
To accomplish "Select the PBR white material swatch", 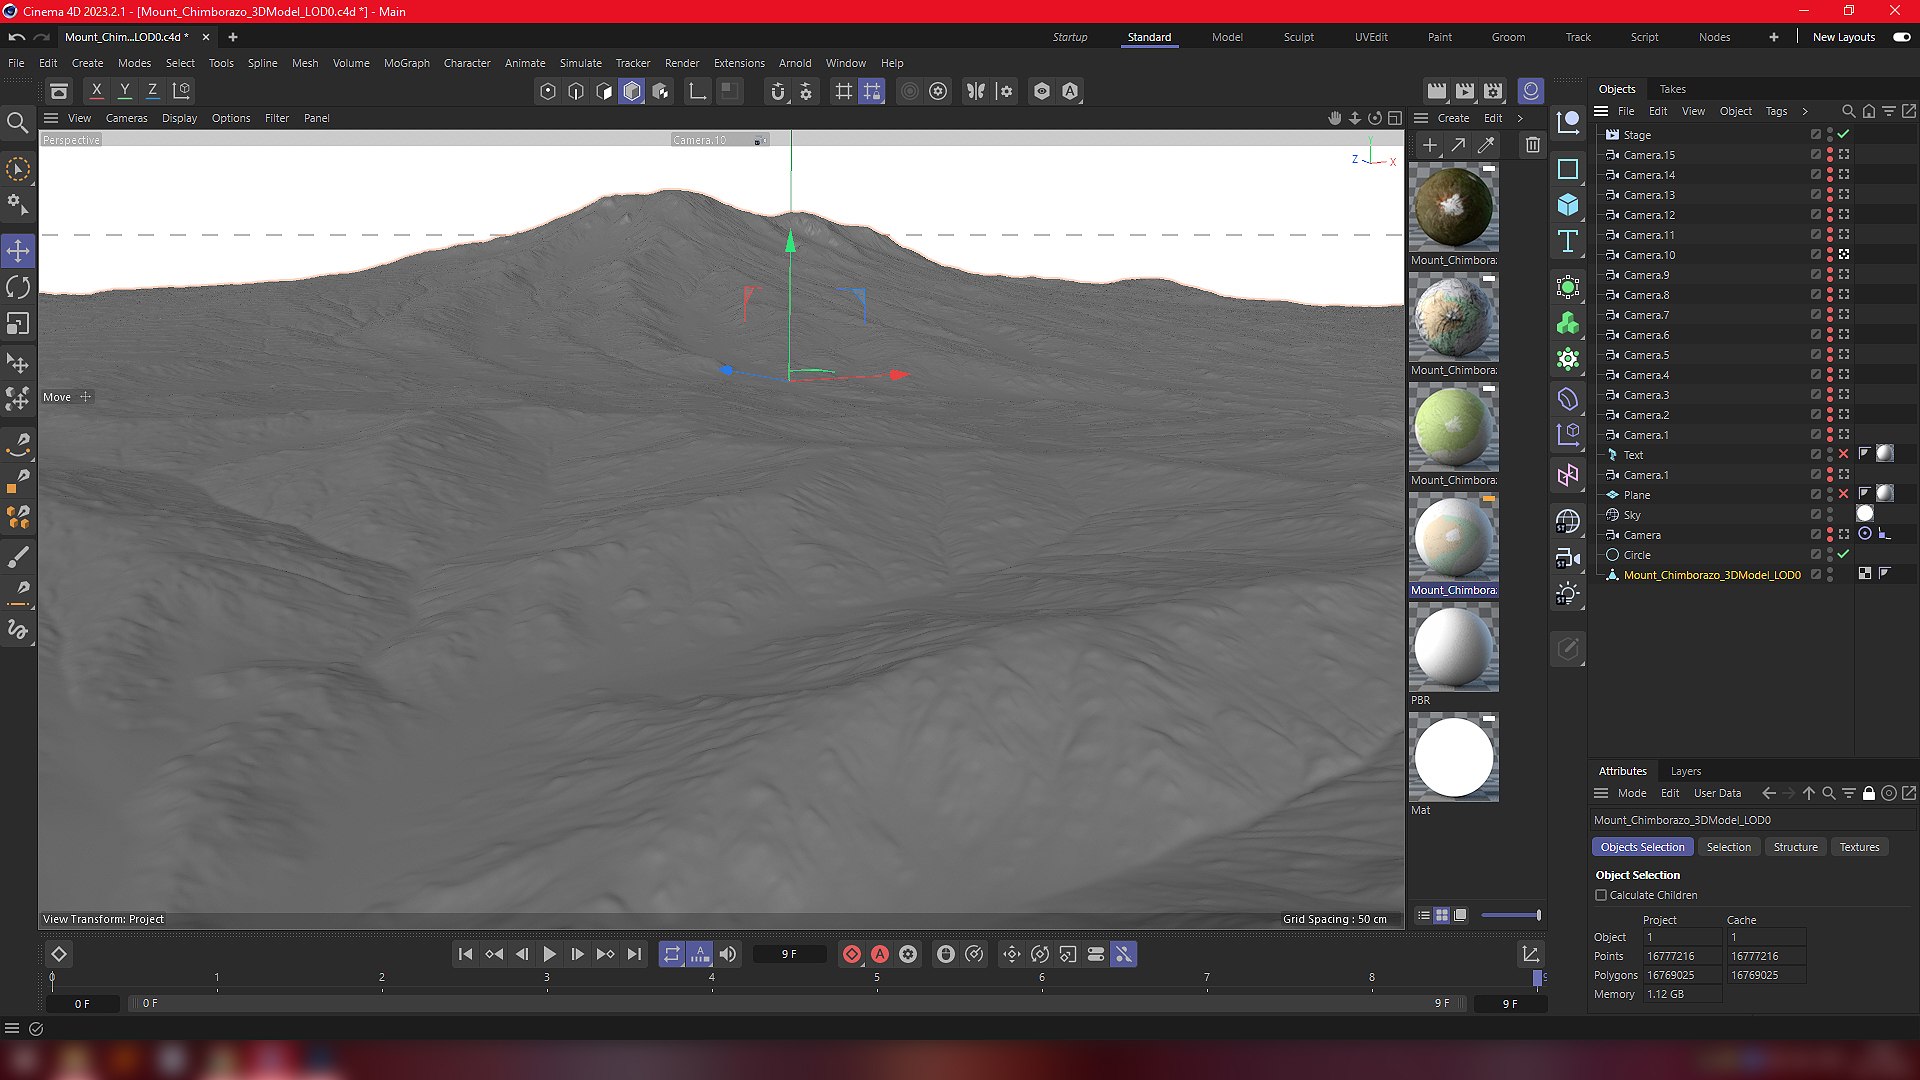I will pyautogui.click(x=1453, y=647).
